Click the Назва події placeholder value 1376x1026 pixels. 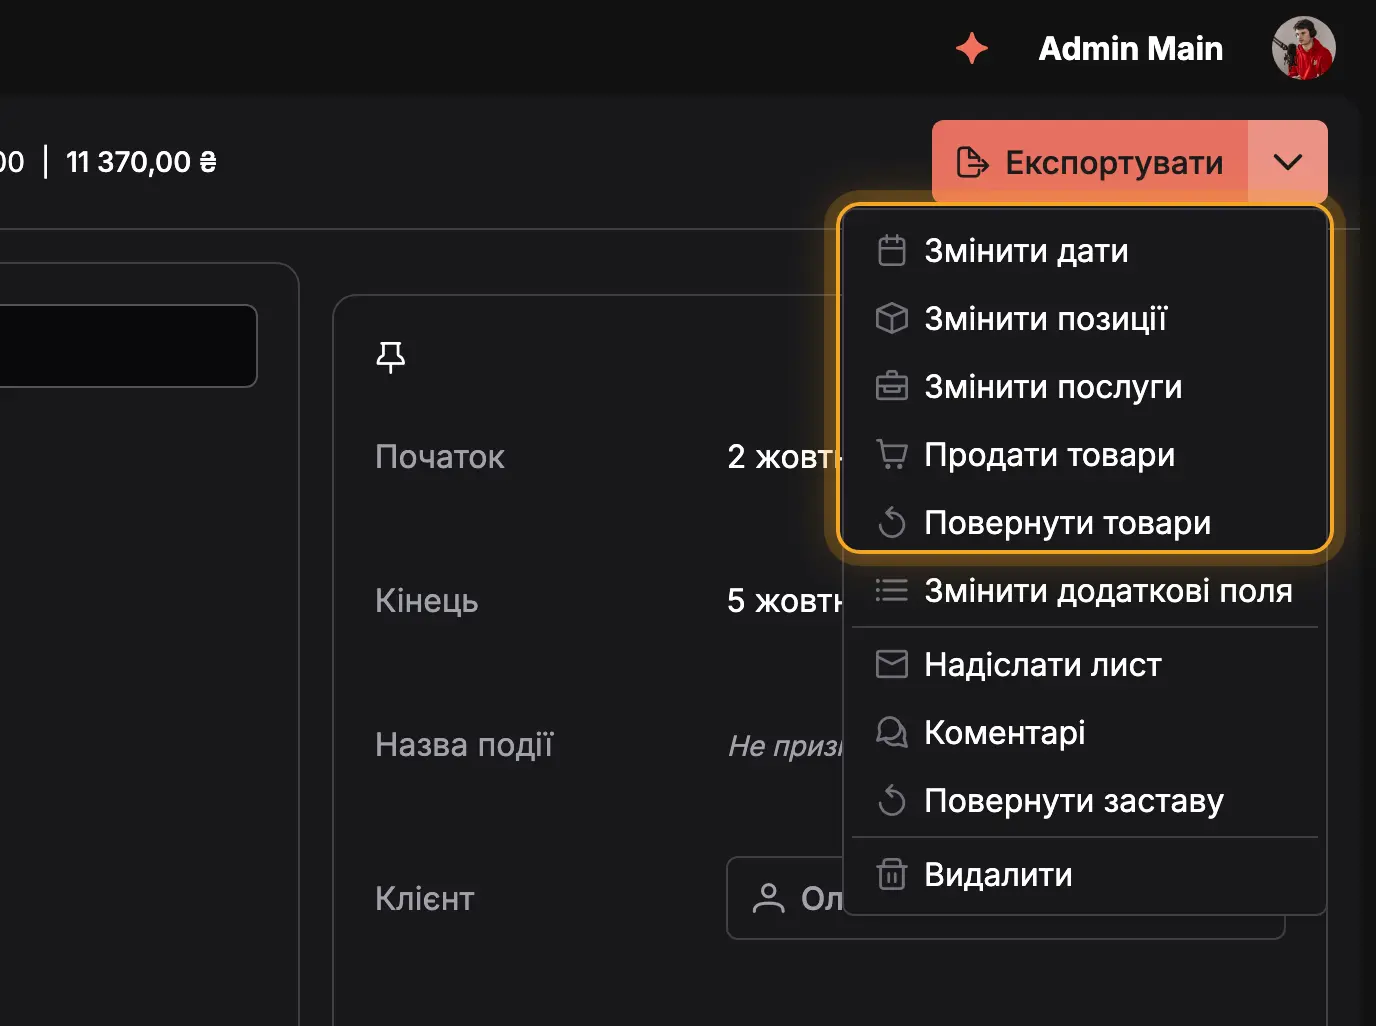click(x=785, y=745)
